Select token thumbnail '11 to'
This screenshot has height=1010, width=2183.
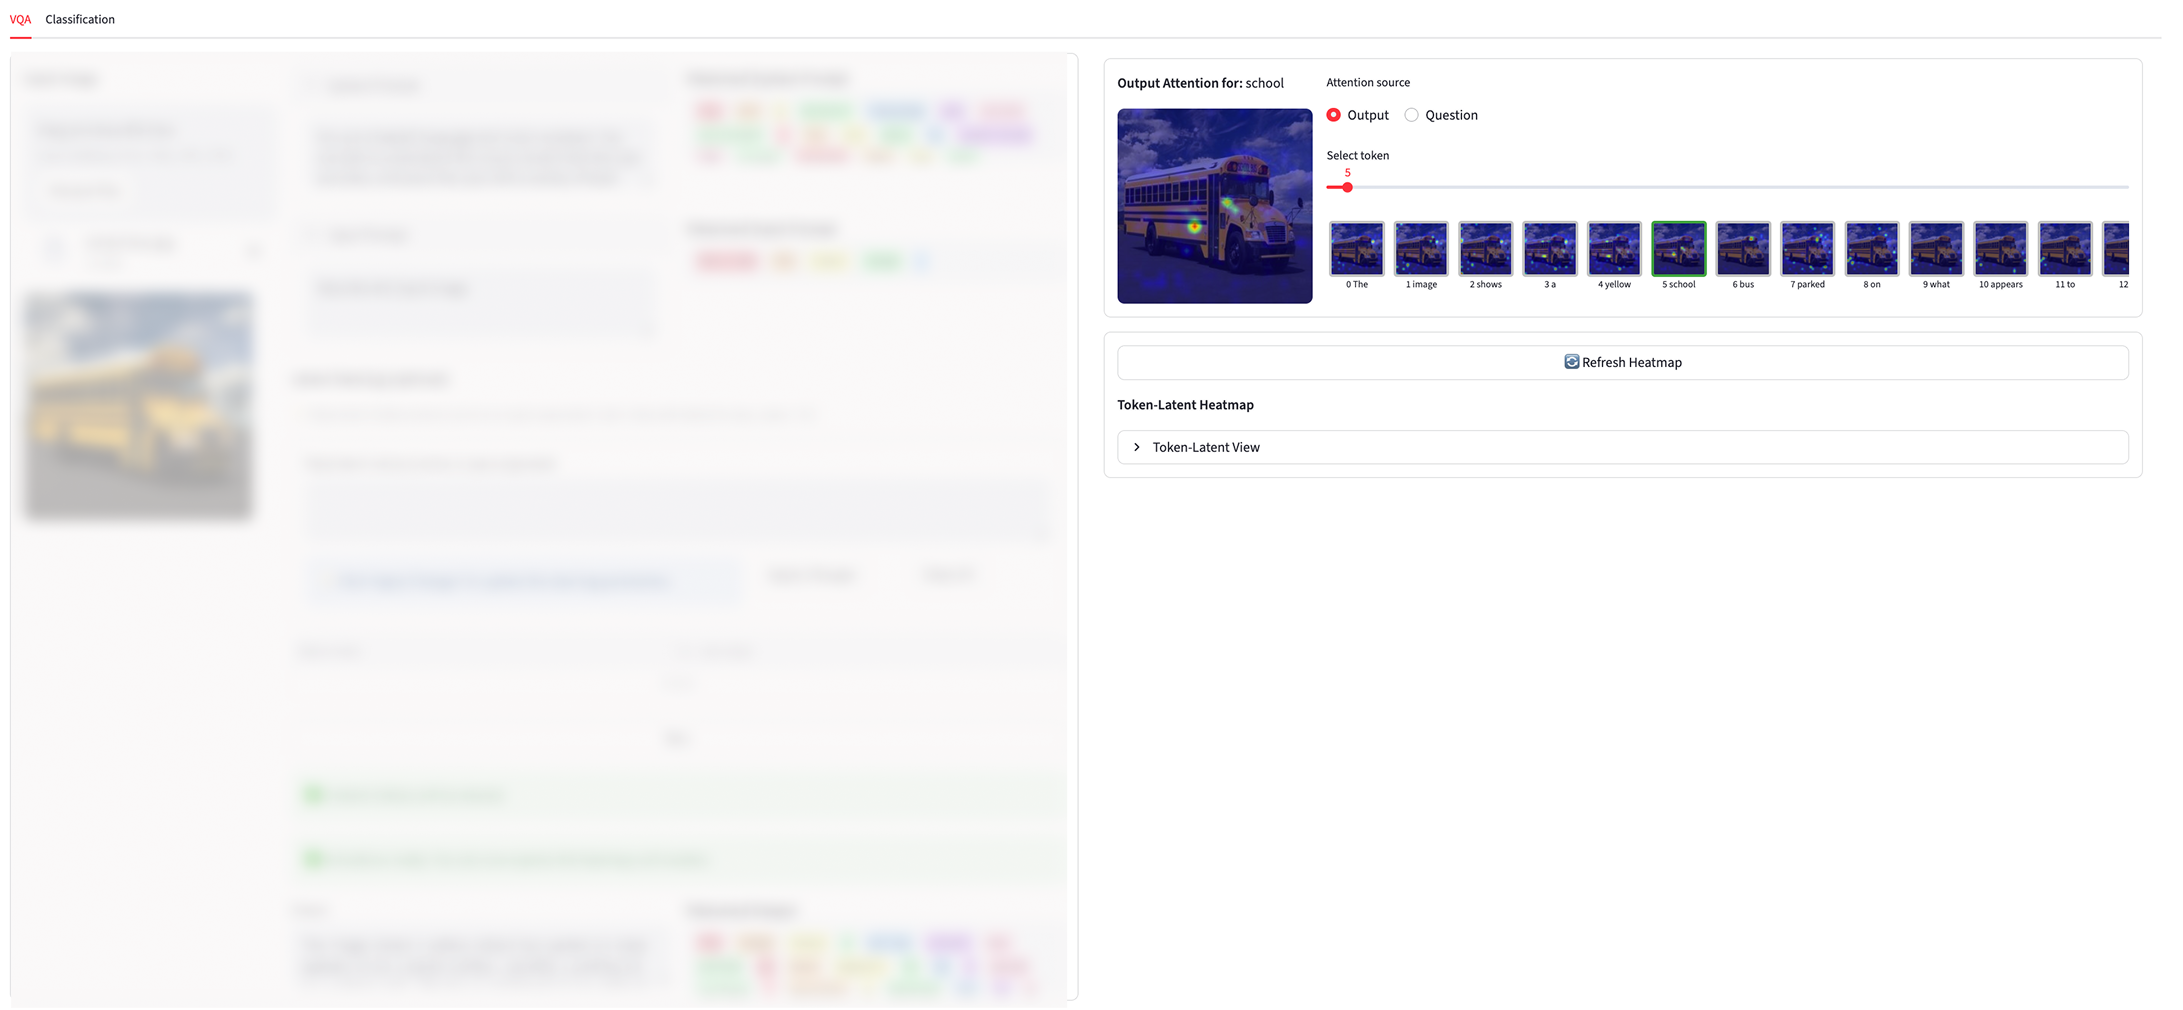[x=2064, y=248]
